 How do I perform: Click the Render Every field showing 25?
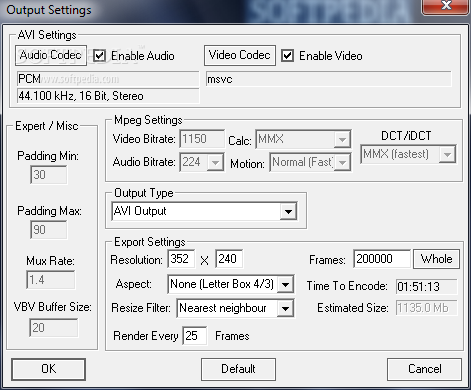pos(195,336)
